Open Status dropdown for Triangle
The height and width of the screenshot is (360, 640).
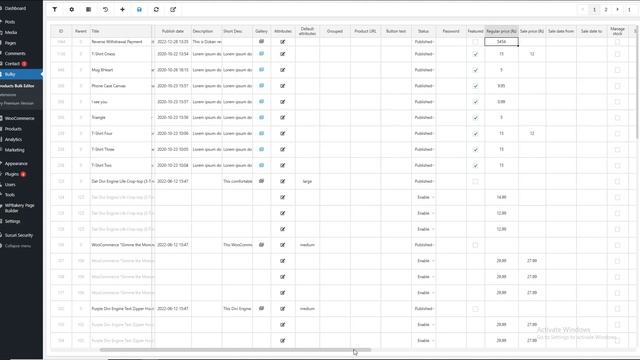coord(424,118)
